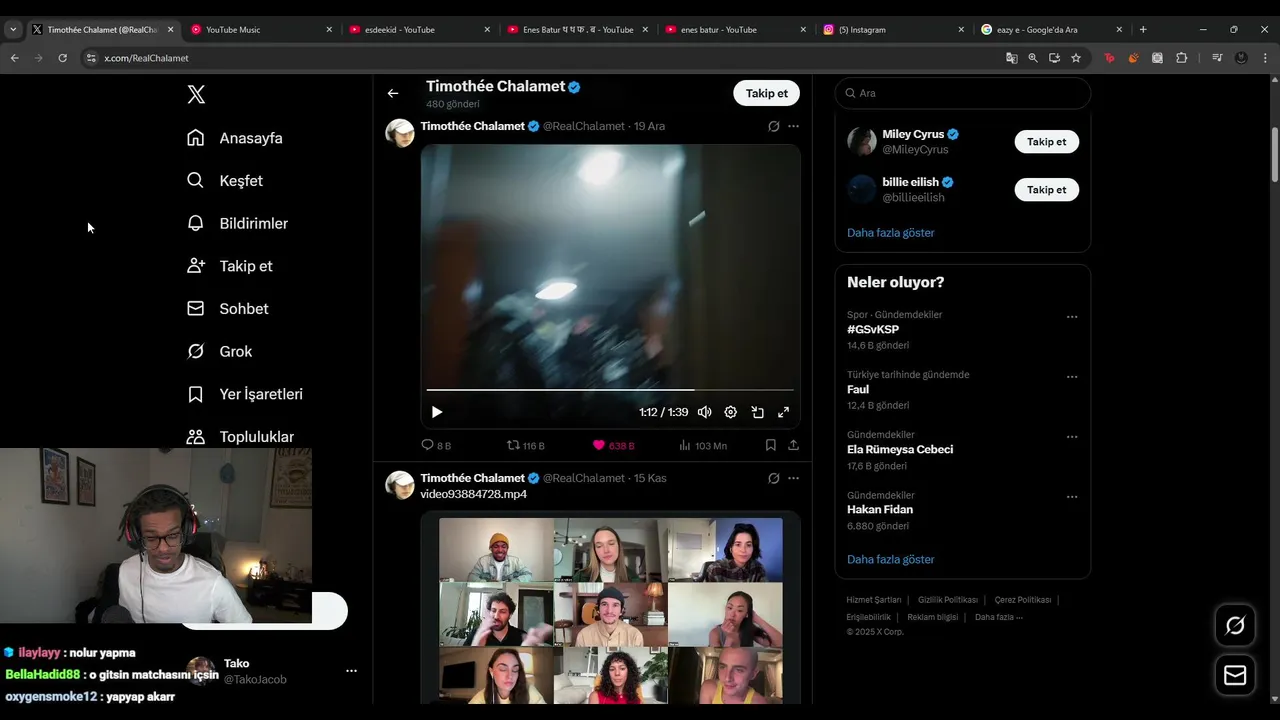Click the Ara search field

coord(962,93)
